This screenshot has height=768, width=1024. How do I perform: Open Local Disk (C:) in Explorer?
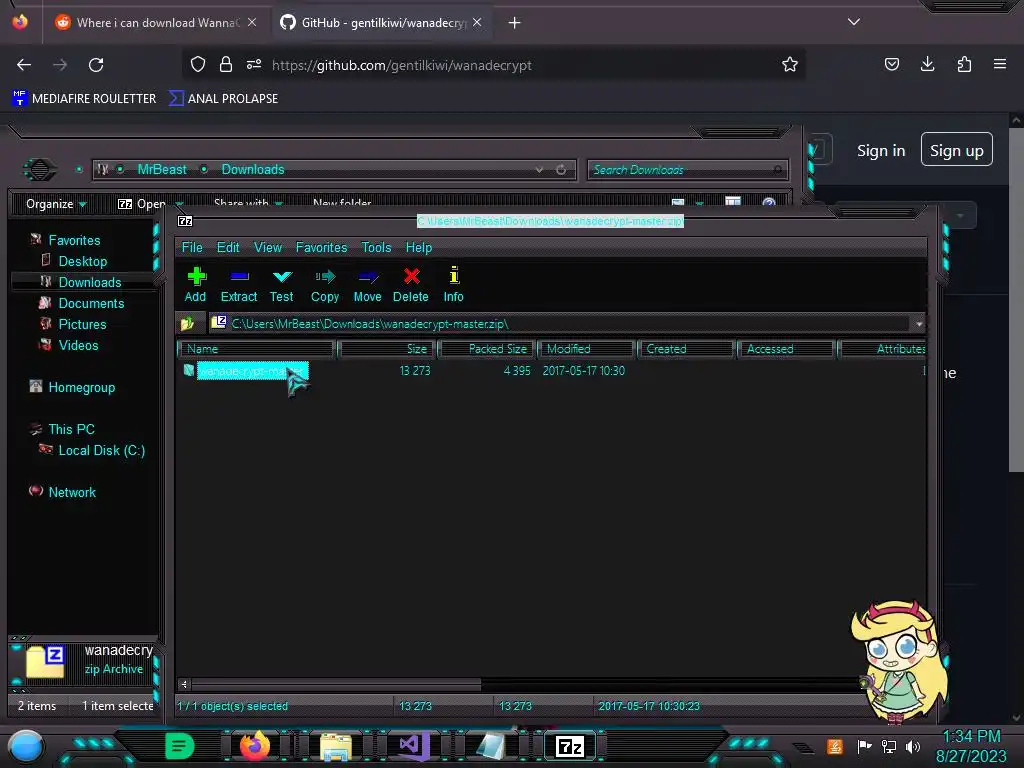(x=101, y=450)
